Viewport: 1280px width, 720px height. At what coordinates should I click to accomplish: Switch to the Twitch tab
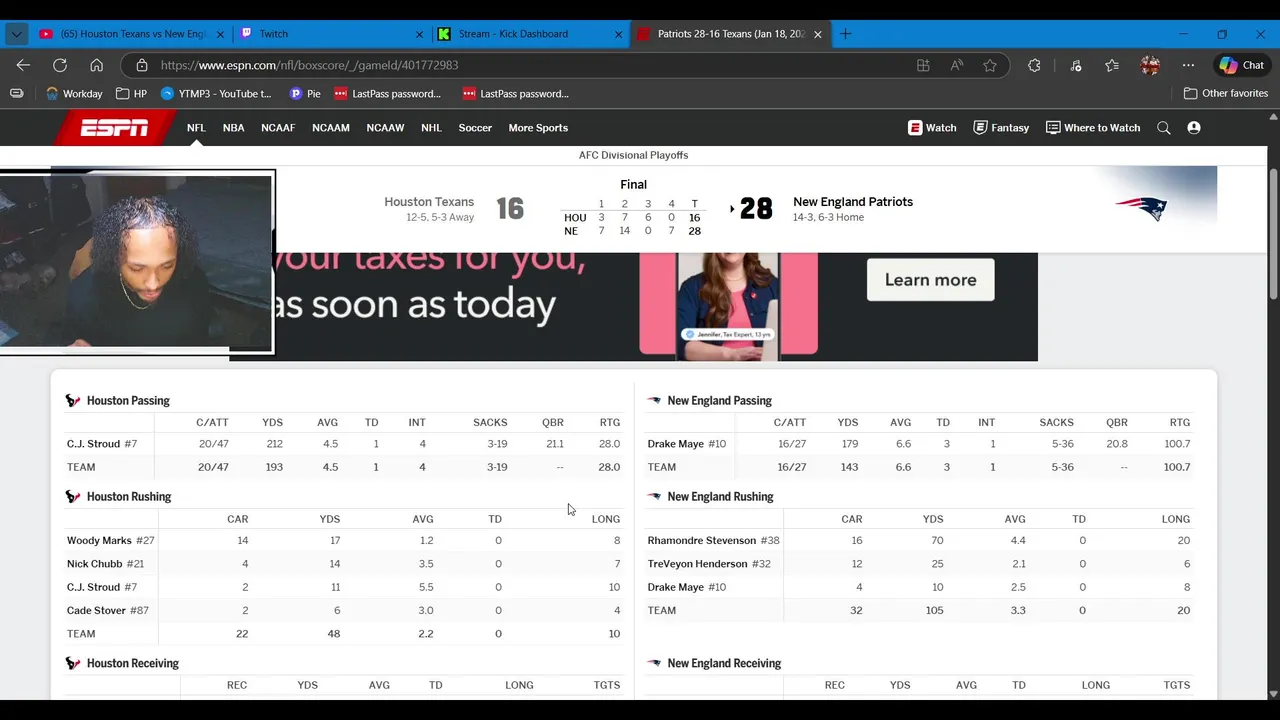(x=332, y=34)
